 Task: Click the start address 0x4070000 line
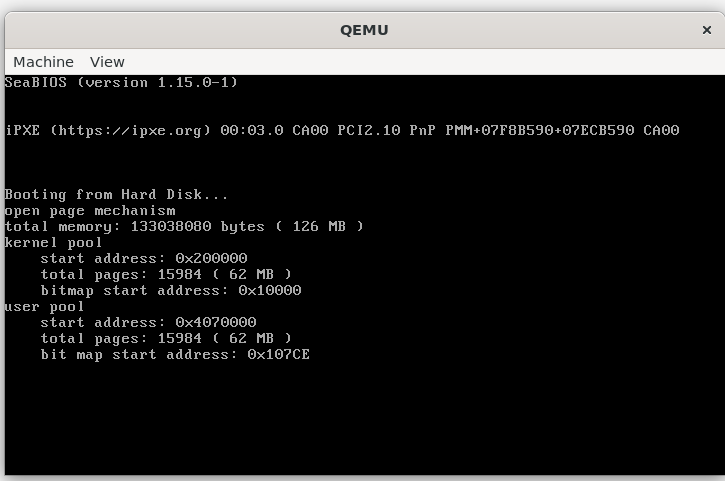(x=148, y=322)
